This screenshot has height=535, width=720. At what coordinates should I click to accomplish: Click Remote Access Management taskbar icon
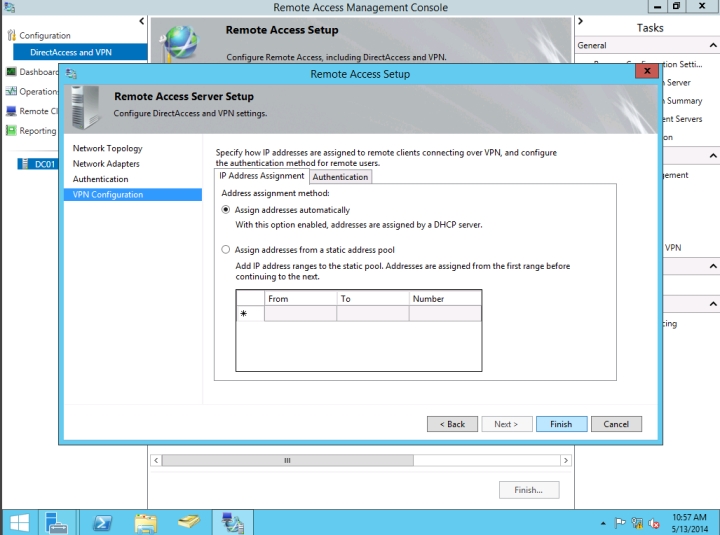point(232,523)
